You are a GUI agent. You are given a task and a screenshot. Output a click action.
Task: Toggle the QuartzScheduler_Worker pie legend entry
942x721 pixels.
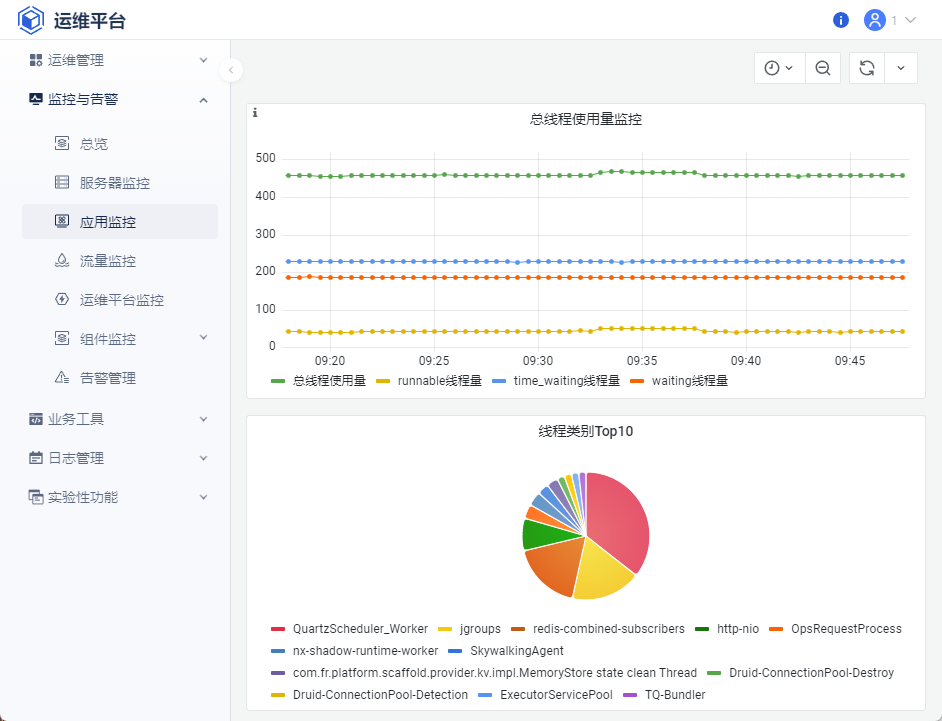pos(349,629)
